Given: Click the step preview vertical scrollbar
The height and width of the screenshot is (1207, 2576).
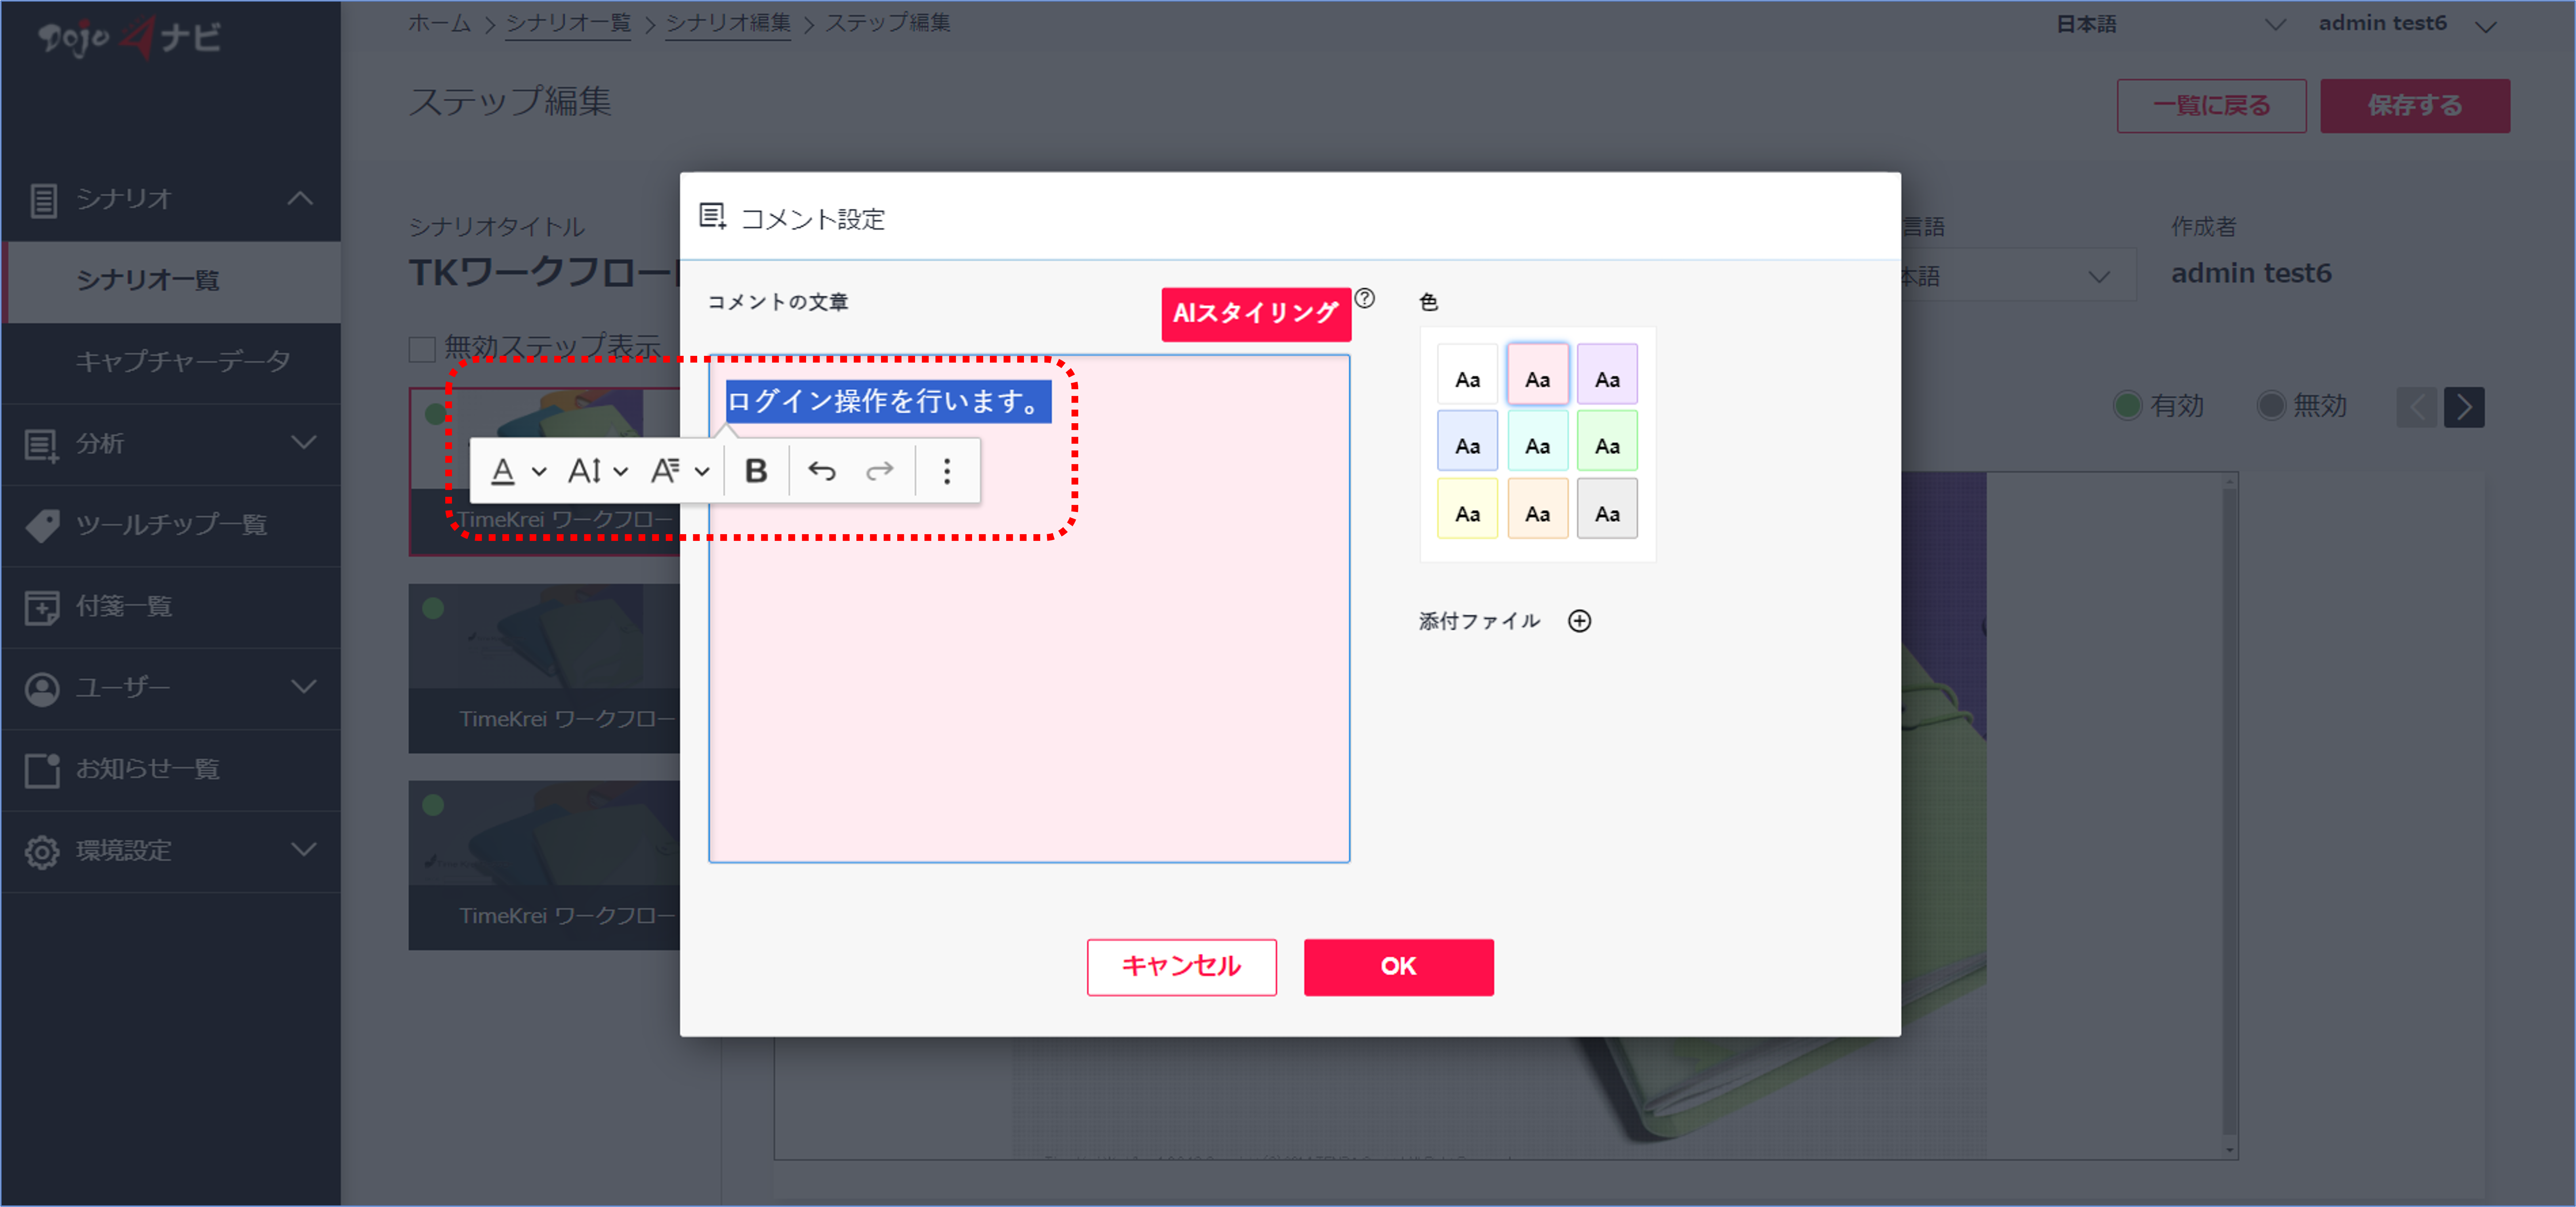Looking at the screenshot, I should coord(2229,815).
